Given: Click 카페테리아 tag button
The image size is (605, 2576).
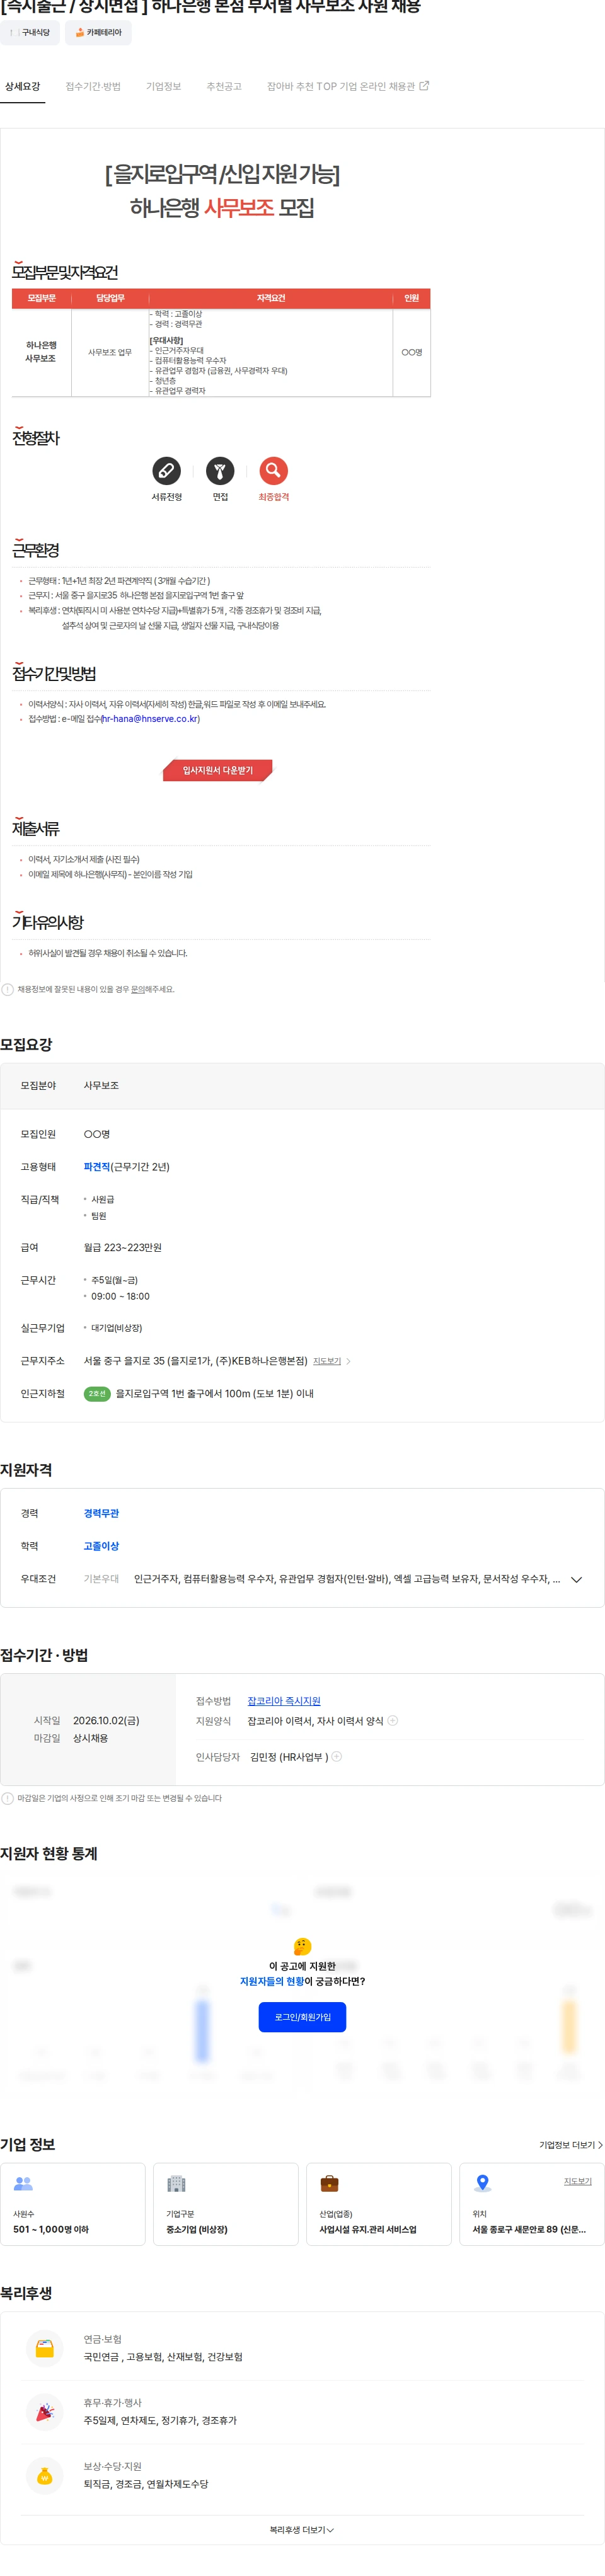Looking at the screenshot, I should click(x=98, y=33).
